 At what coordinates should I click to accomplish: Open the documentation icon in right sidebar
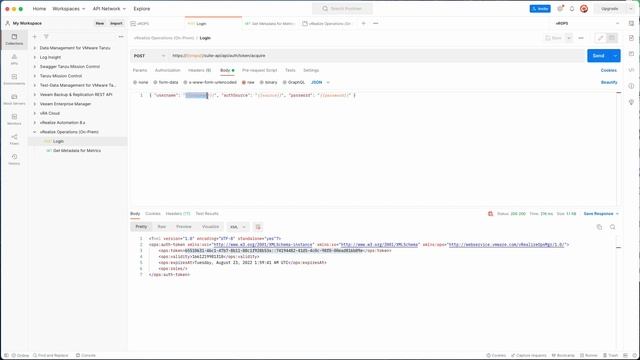click(x=631, y=38)
